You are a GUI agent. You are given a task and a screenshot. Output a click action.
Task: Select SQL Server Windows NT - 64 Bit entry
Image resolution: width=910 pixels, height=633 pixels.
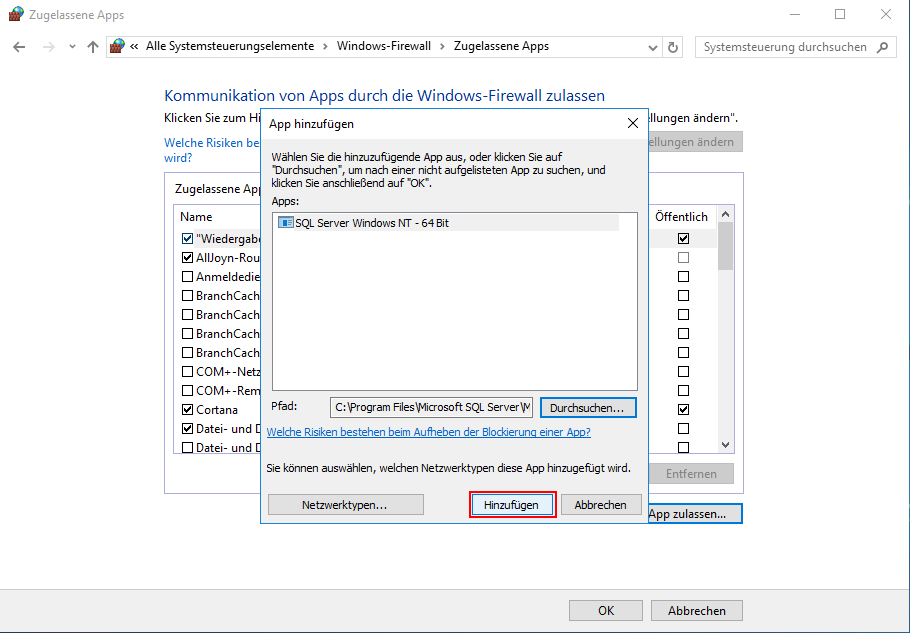445,223
